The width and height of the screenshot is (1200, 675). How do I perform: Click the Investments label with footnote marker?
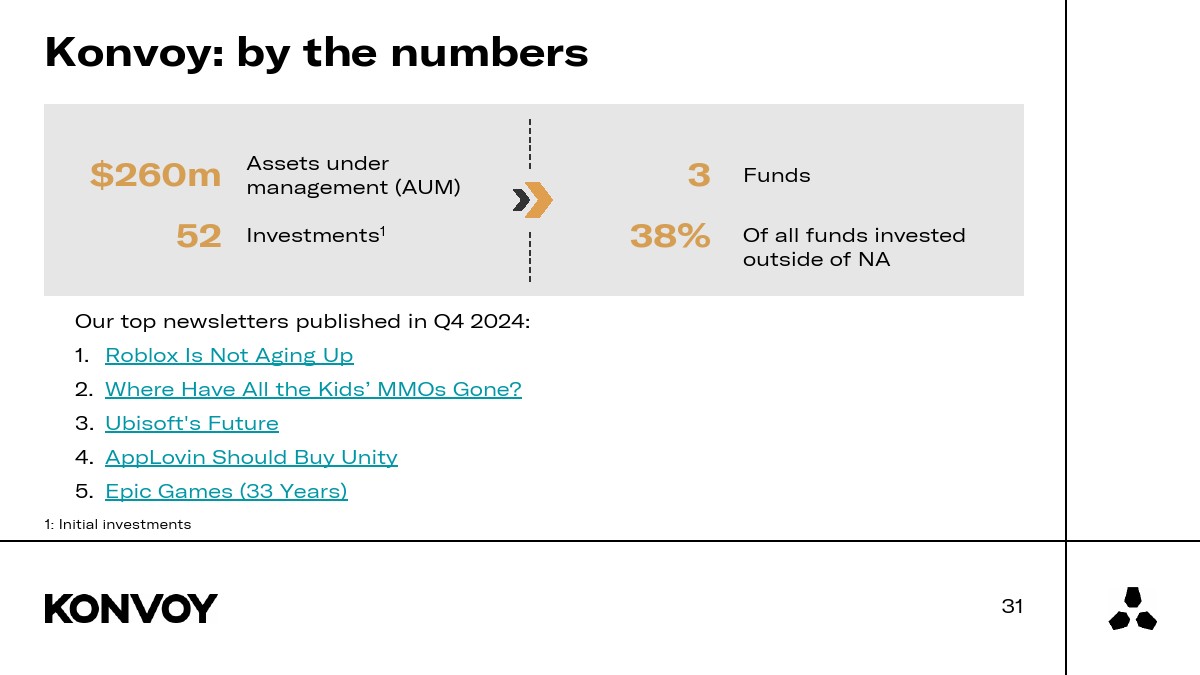tap(316, 235)
